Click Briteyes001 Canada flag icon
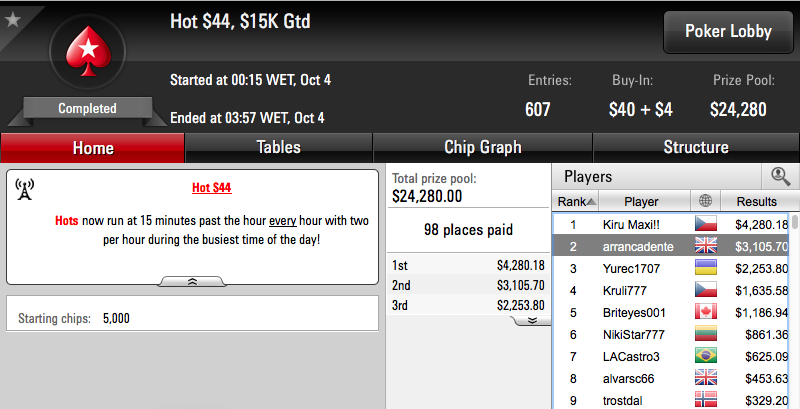 pyautogui.click(x=706, y=312)
